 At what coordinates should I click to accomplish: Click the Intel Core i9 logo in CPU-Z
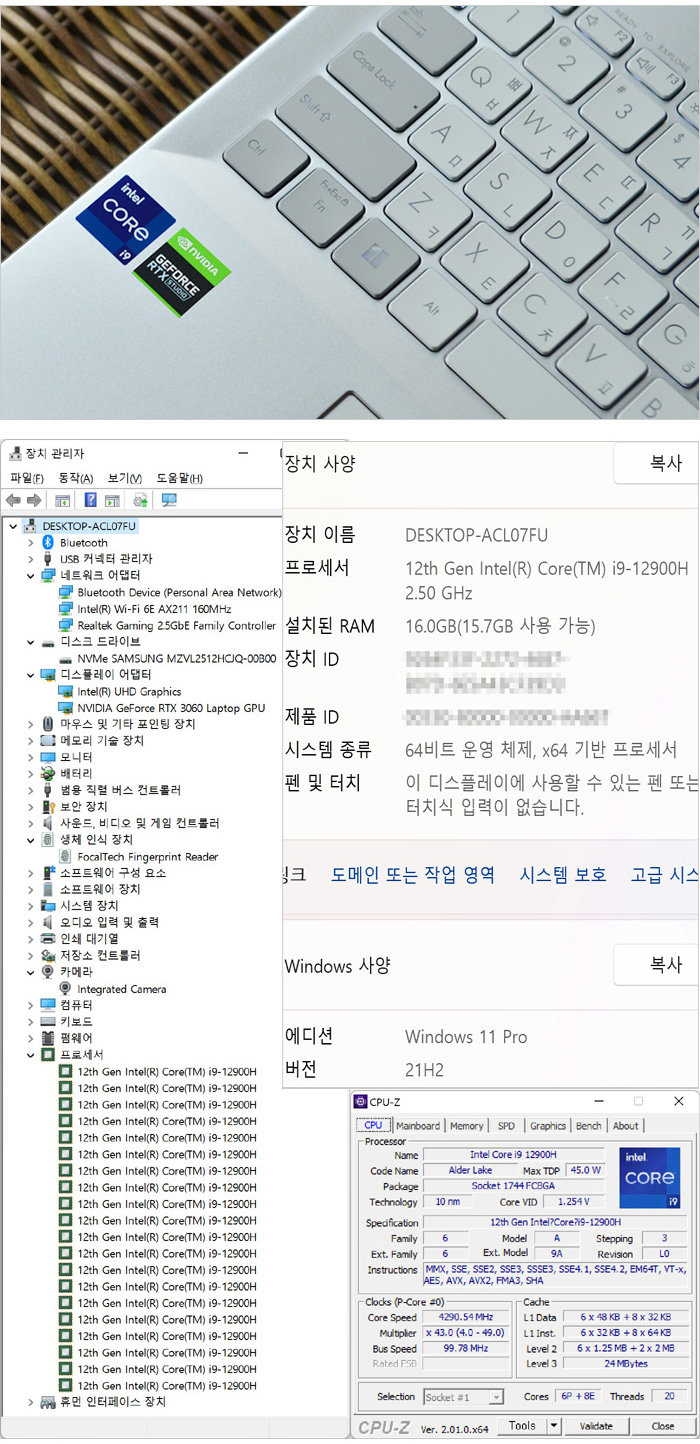pos(651,1177)
